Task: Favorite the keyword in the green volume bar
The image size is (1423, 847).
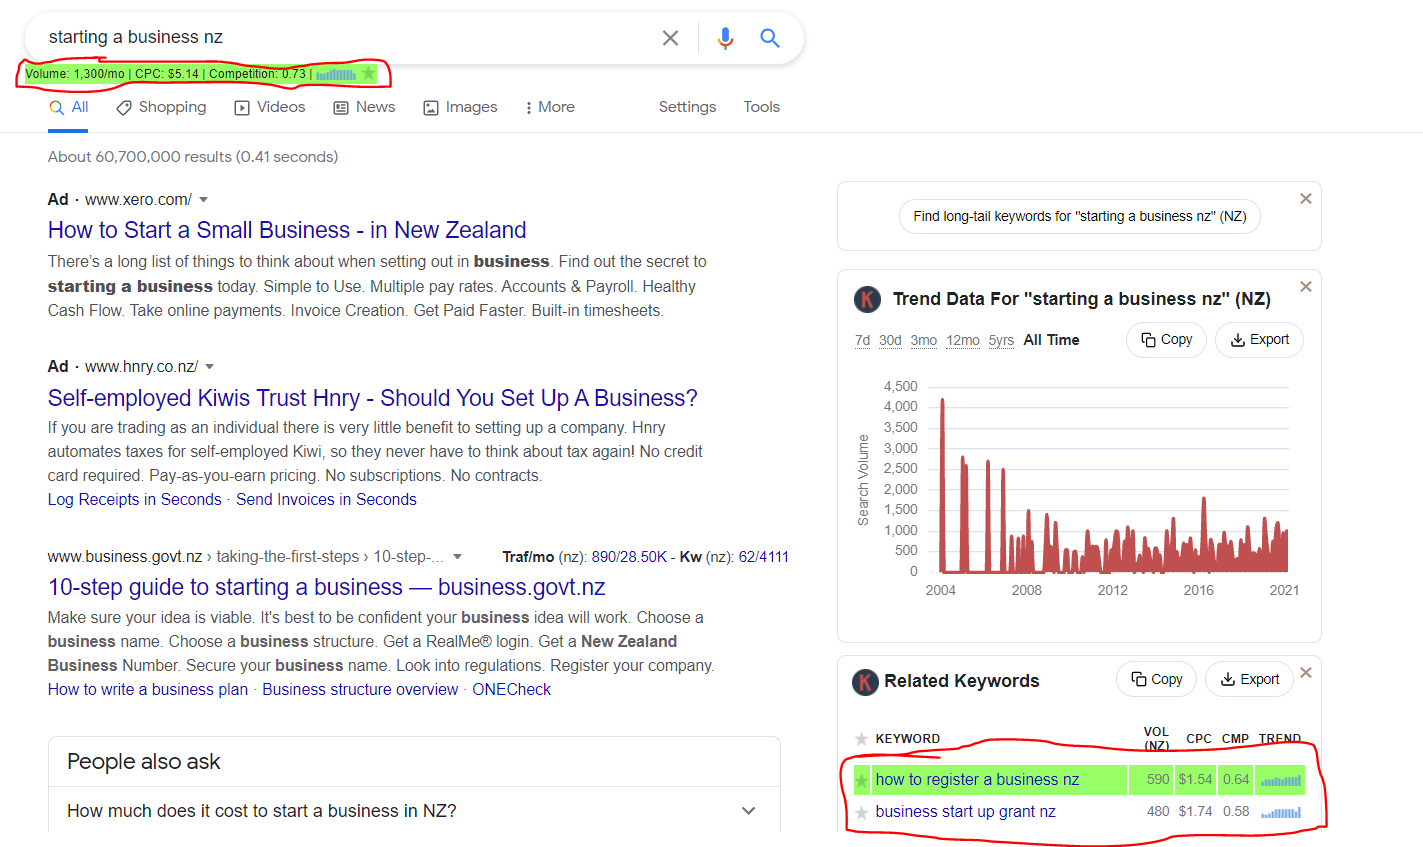Action: pyautogui.click(x=369, y=73)
